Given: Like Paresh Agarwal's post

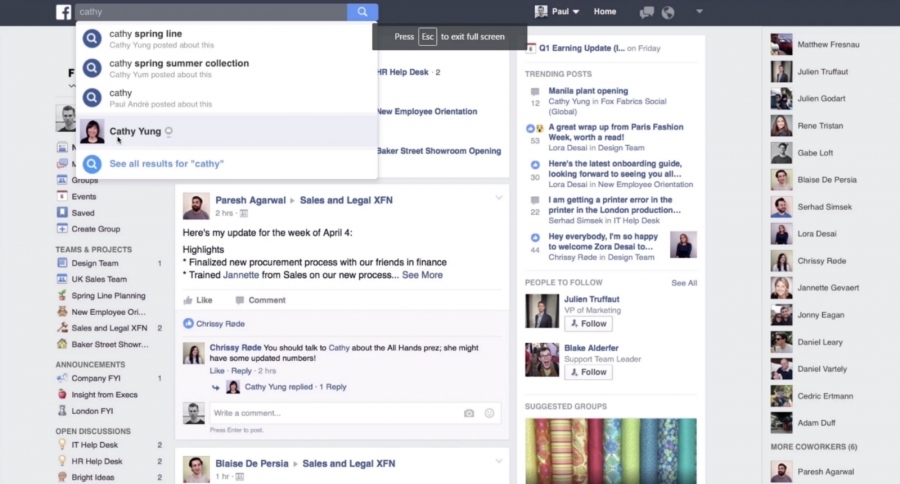Looking at the screenshot, I should pos(198,300).
